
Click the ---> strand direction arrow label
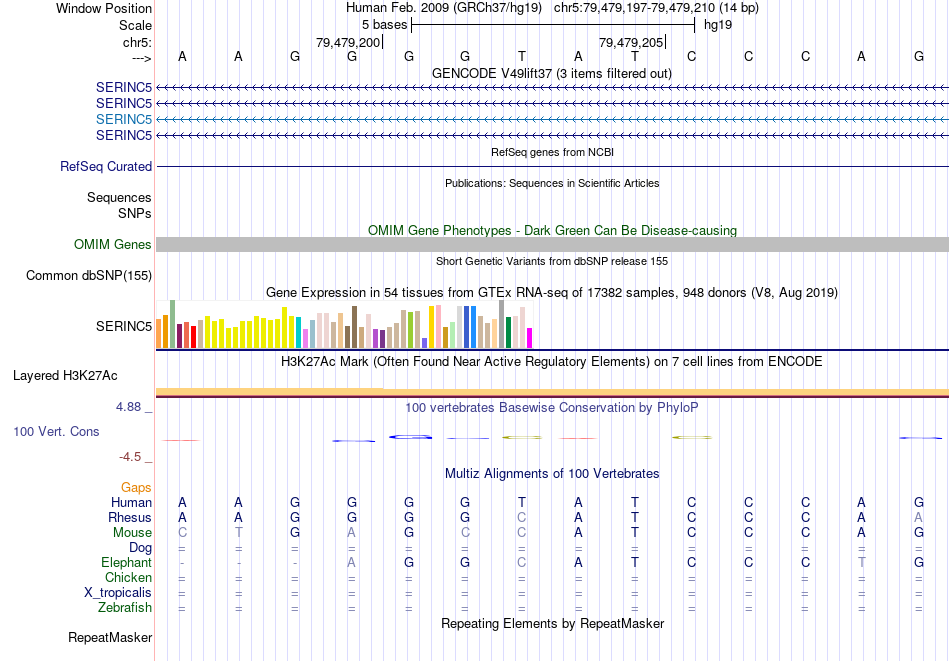pyautogui.click(x=141, y=58)
